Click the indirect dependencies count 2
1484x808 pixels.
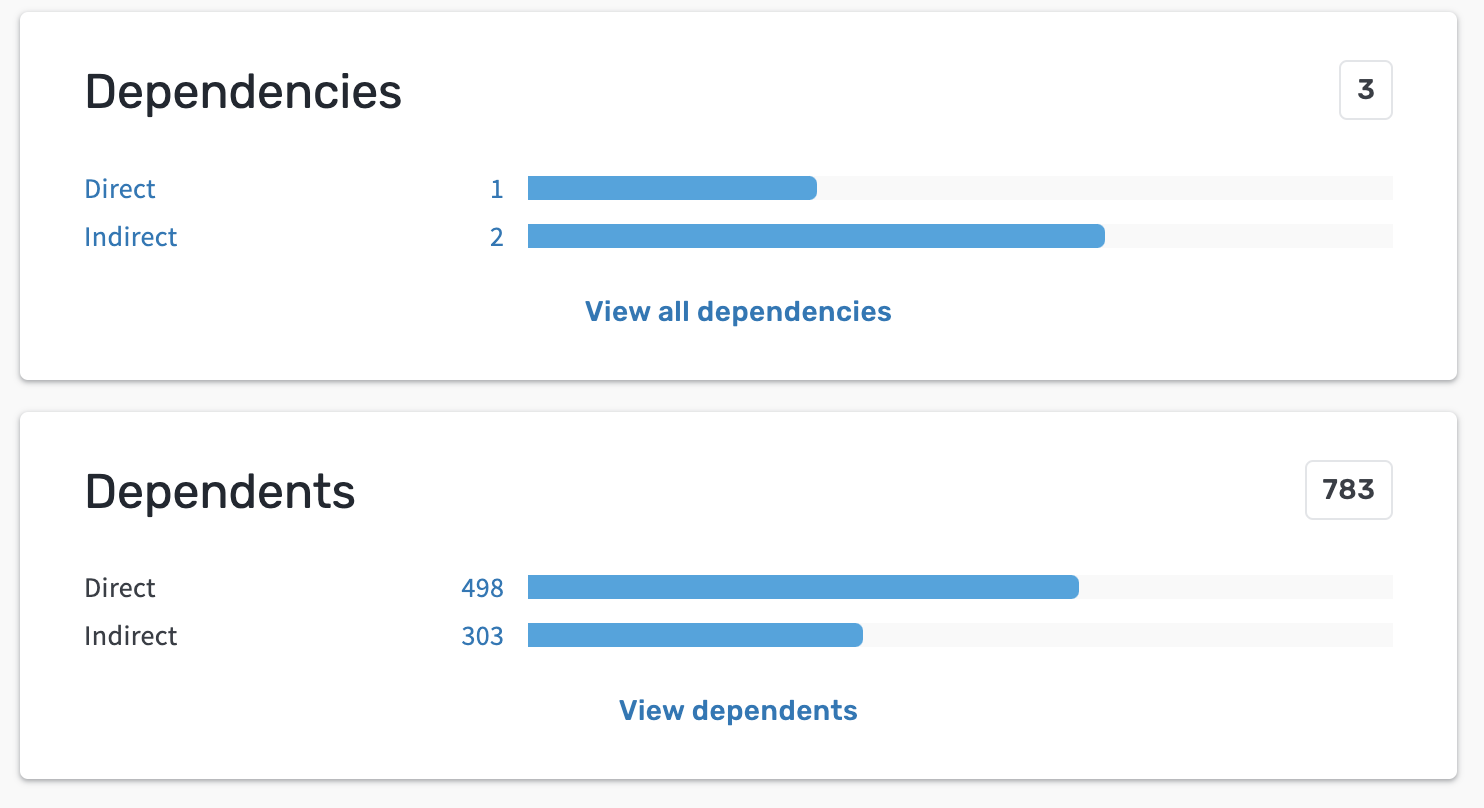click(497, 236)
